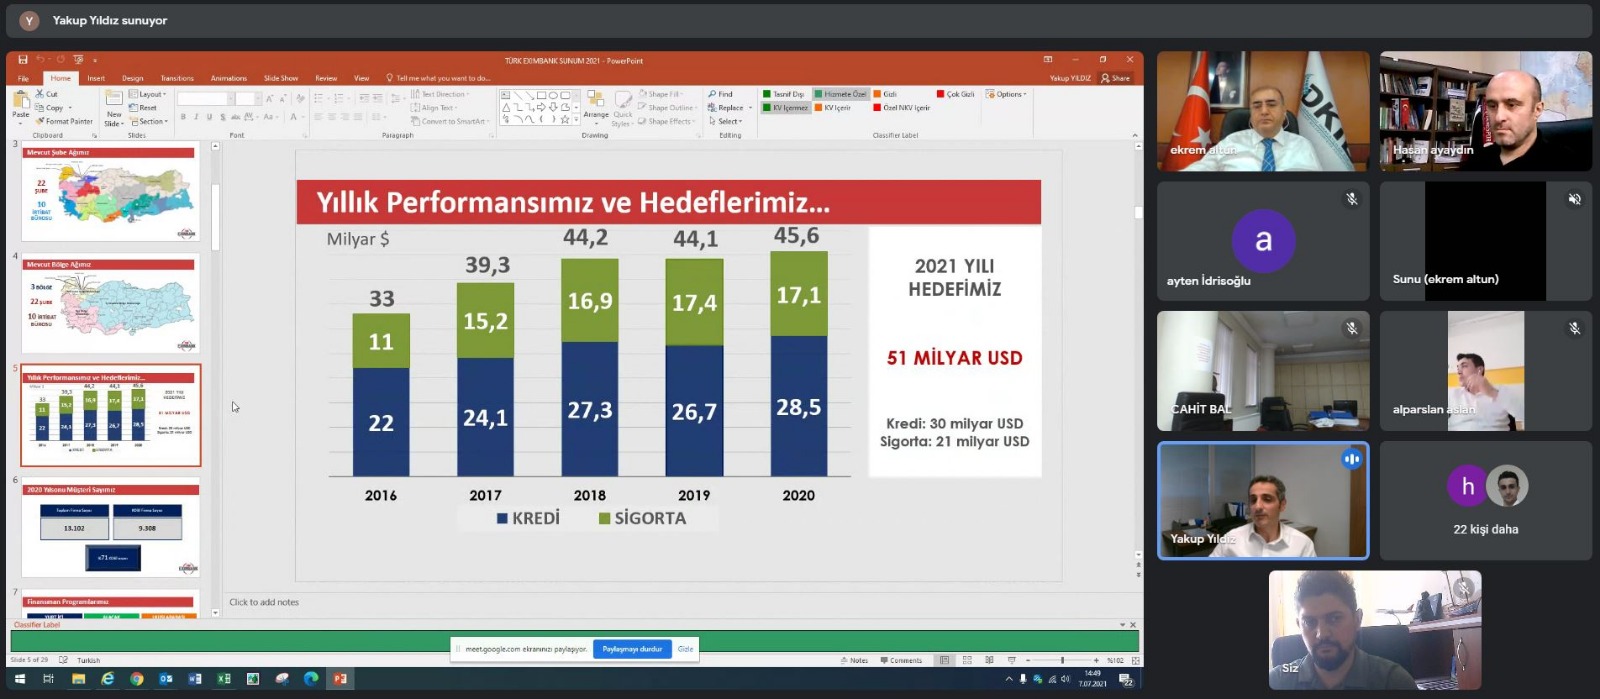This screenshot has width=1600, height=699.
Task: Open the Slide Show tab
Action: pos(281,78)
